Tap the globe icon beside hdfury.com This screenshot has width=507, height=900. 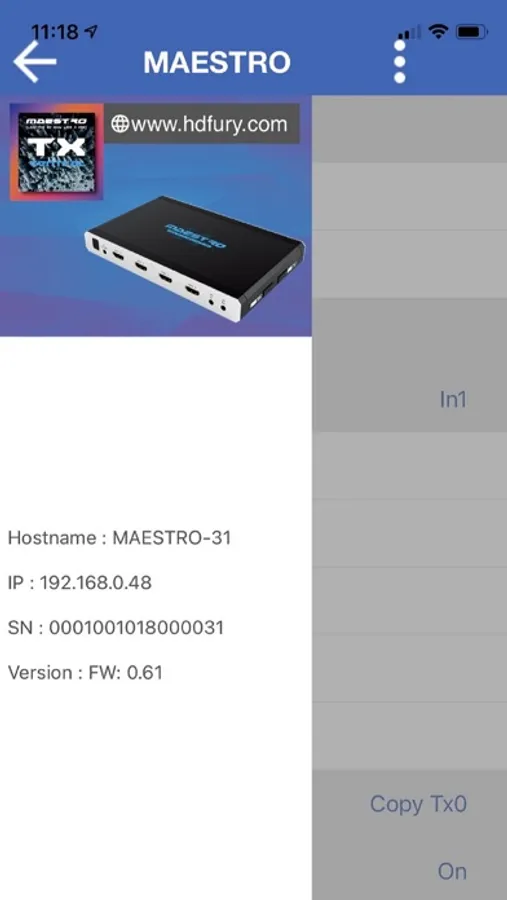[x=119, y=124]
